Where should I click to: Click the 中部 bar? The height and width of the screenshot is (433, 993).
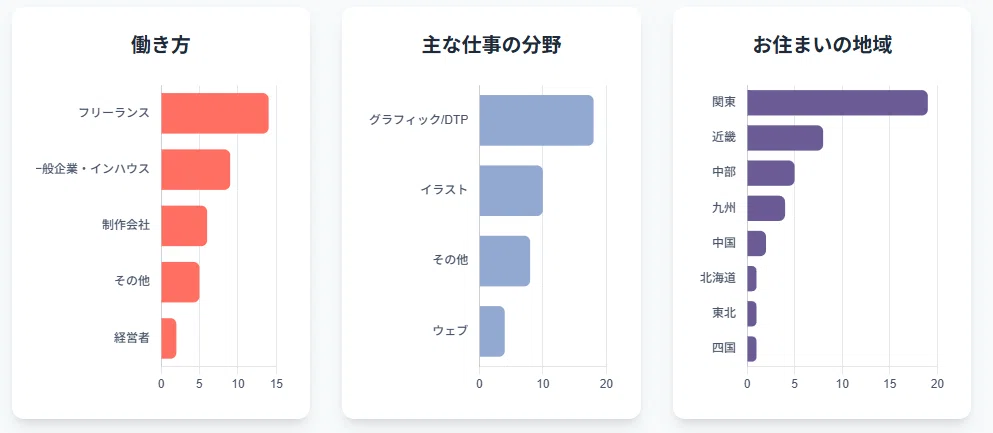coord(771,173)
